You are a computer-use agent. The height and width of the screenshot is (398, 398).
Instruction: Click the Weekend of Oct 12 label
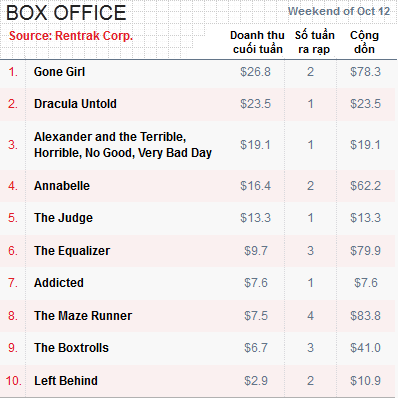pyautogui.click(x=339, y=11)
